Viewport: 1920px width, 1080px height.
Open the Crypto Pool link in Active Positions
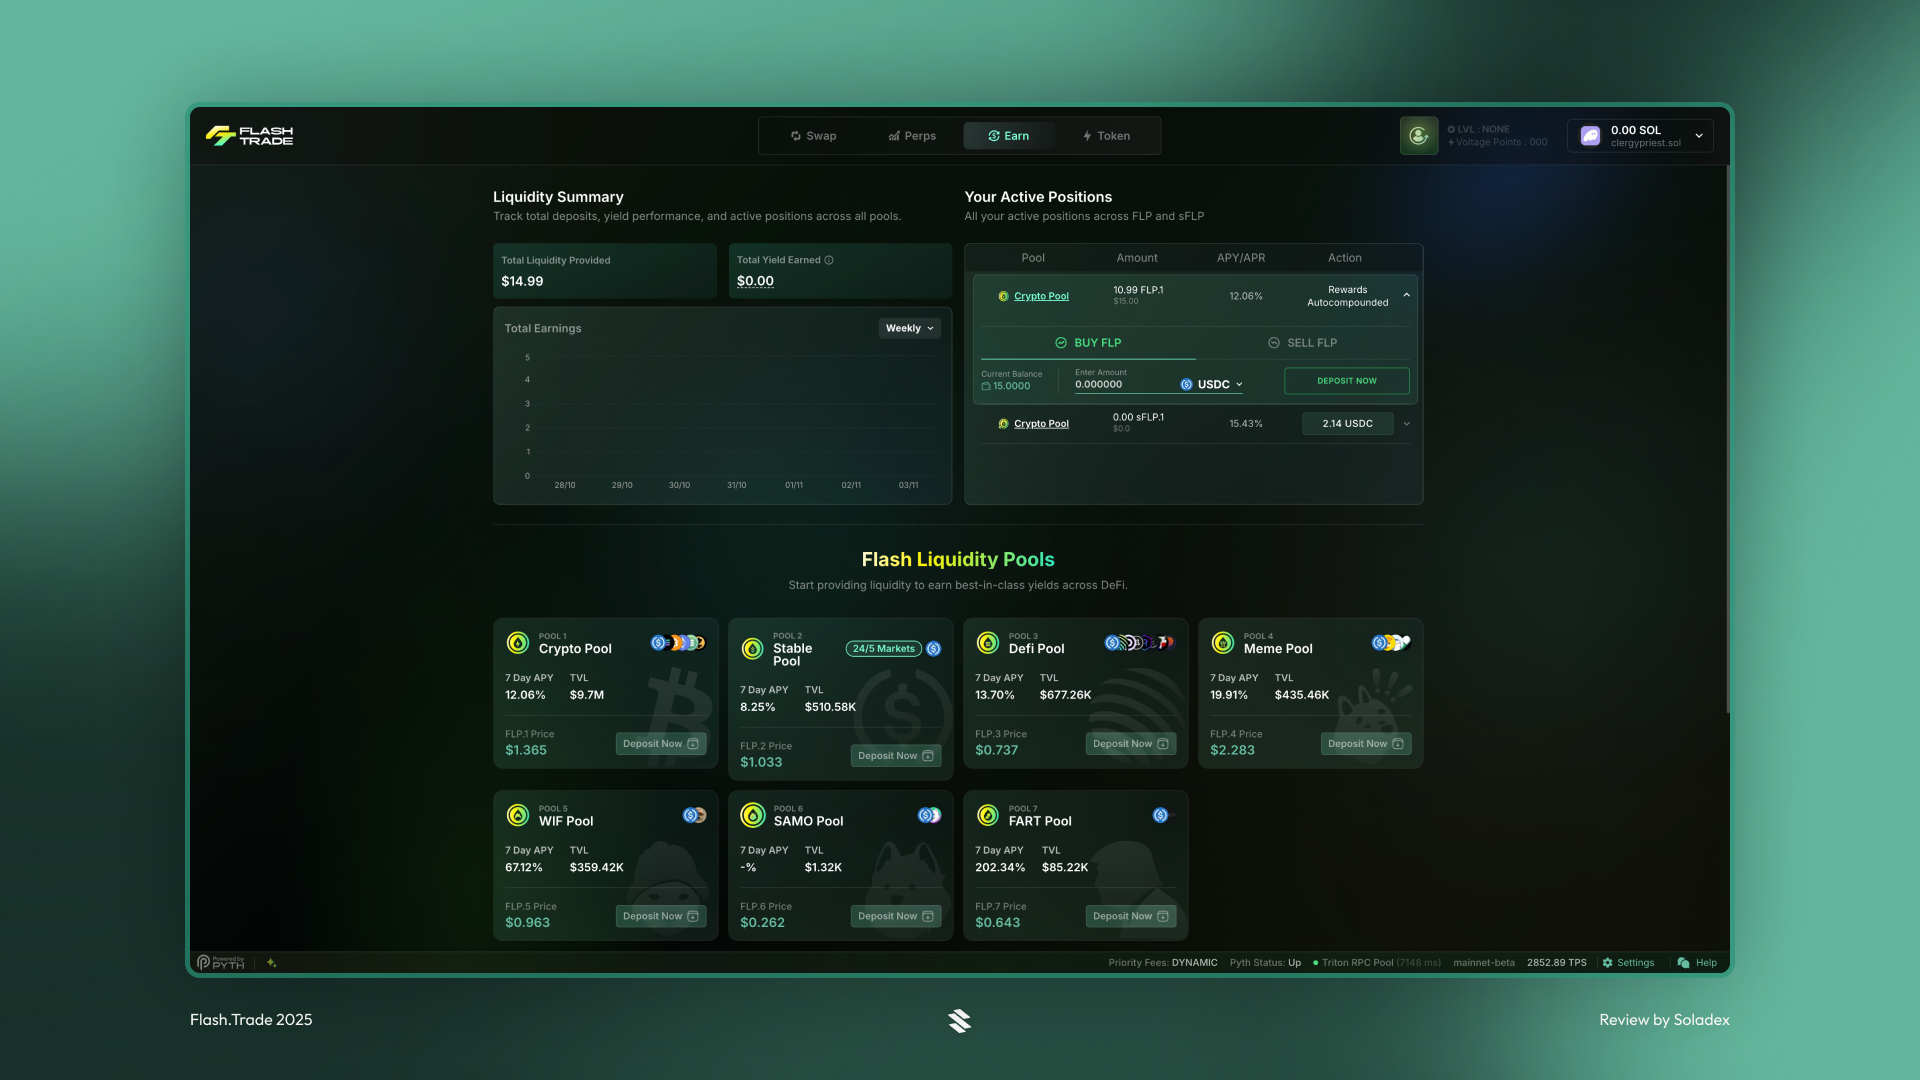1041,295
